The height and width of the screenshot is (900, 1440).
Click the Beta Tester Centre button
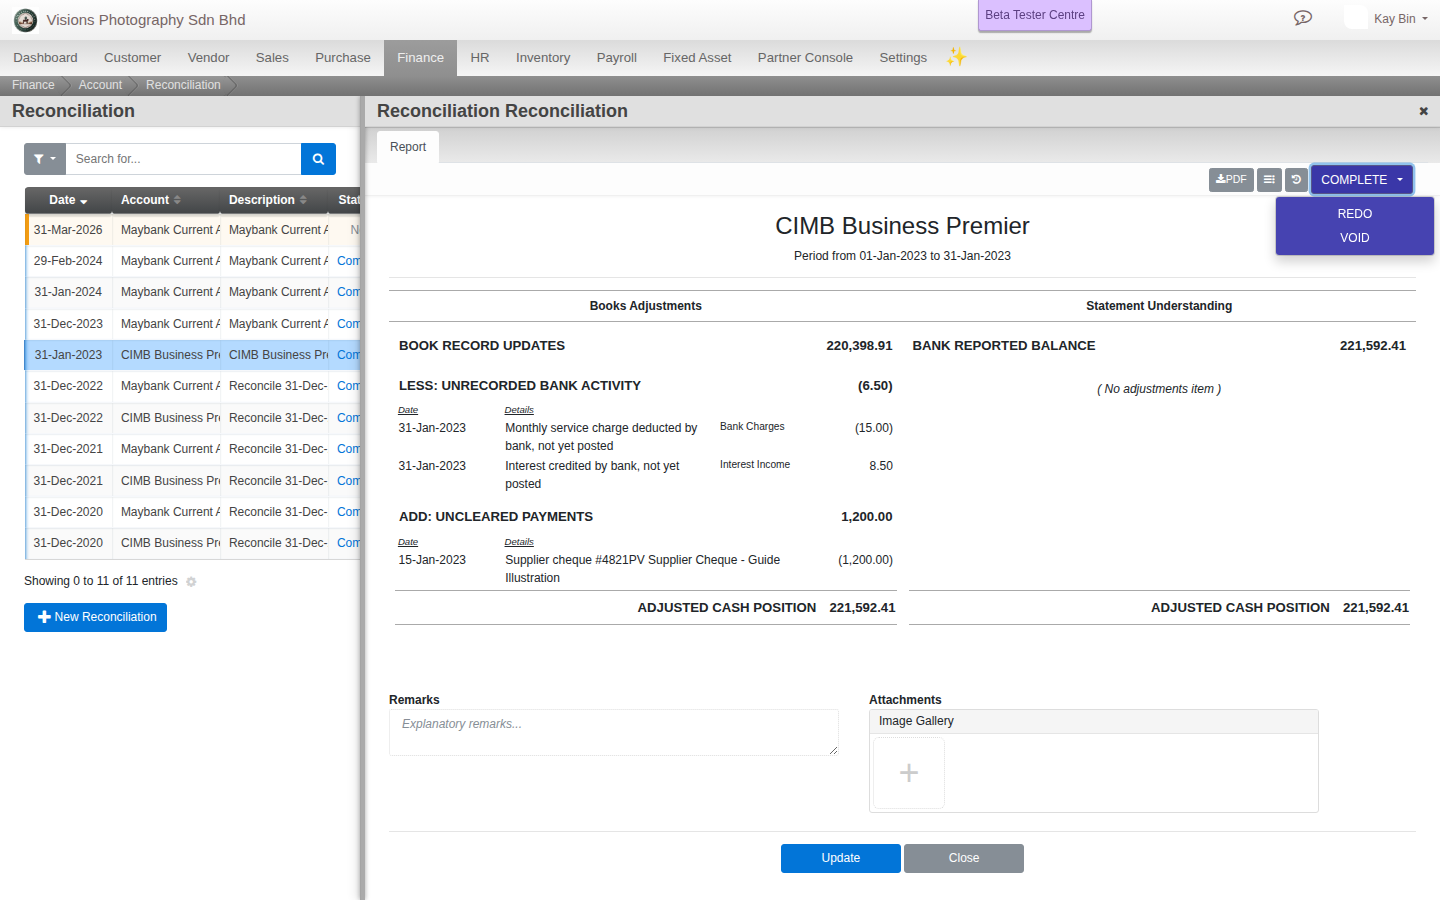[1035, 15]
